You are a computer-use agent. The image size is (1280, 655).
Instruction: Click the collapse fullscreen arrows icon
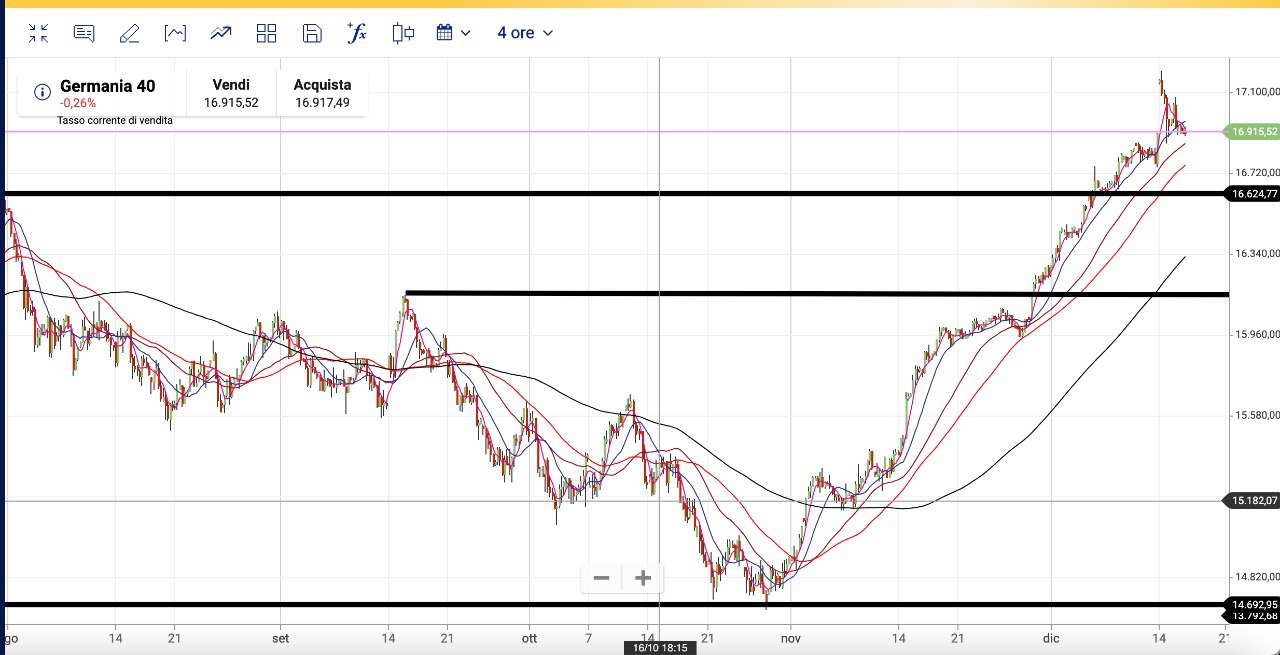click(38, 33)
